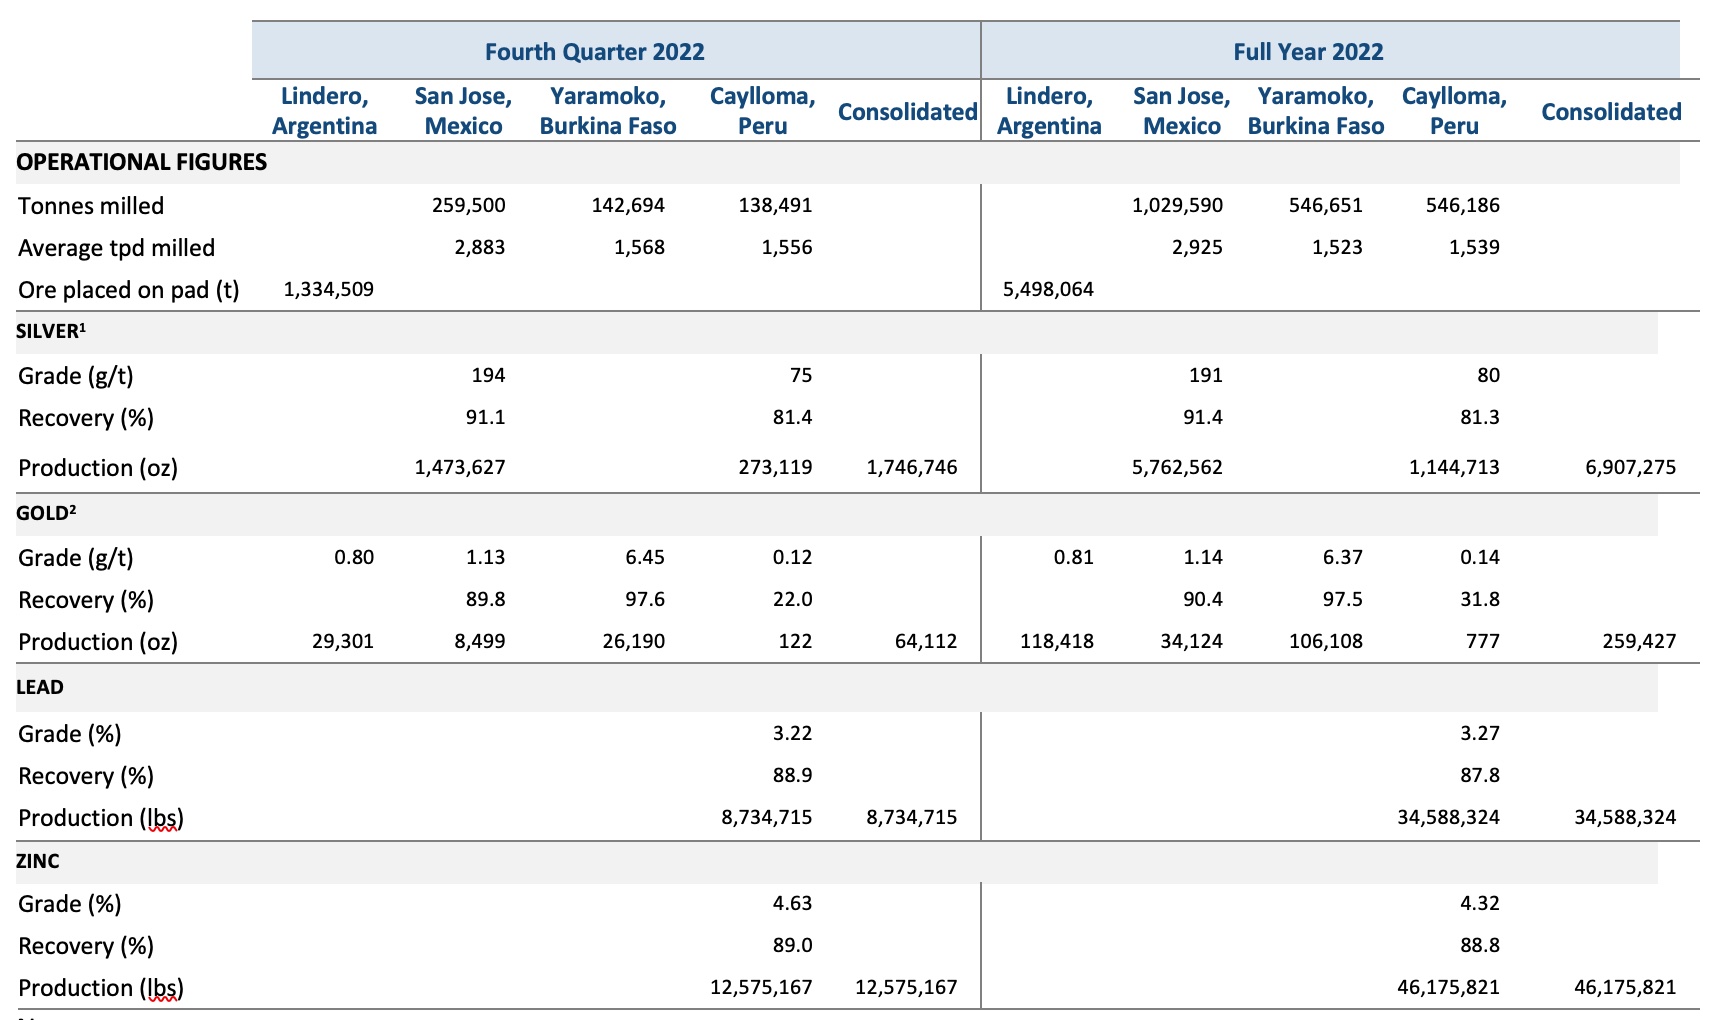Viewport: 1718px width, 1020px height.
Task: Select the Average tpd milled row label
Action: (116, 248)
